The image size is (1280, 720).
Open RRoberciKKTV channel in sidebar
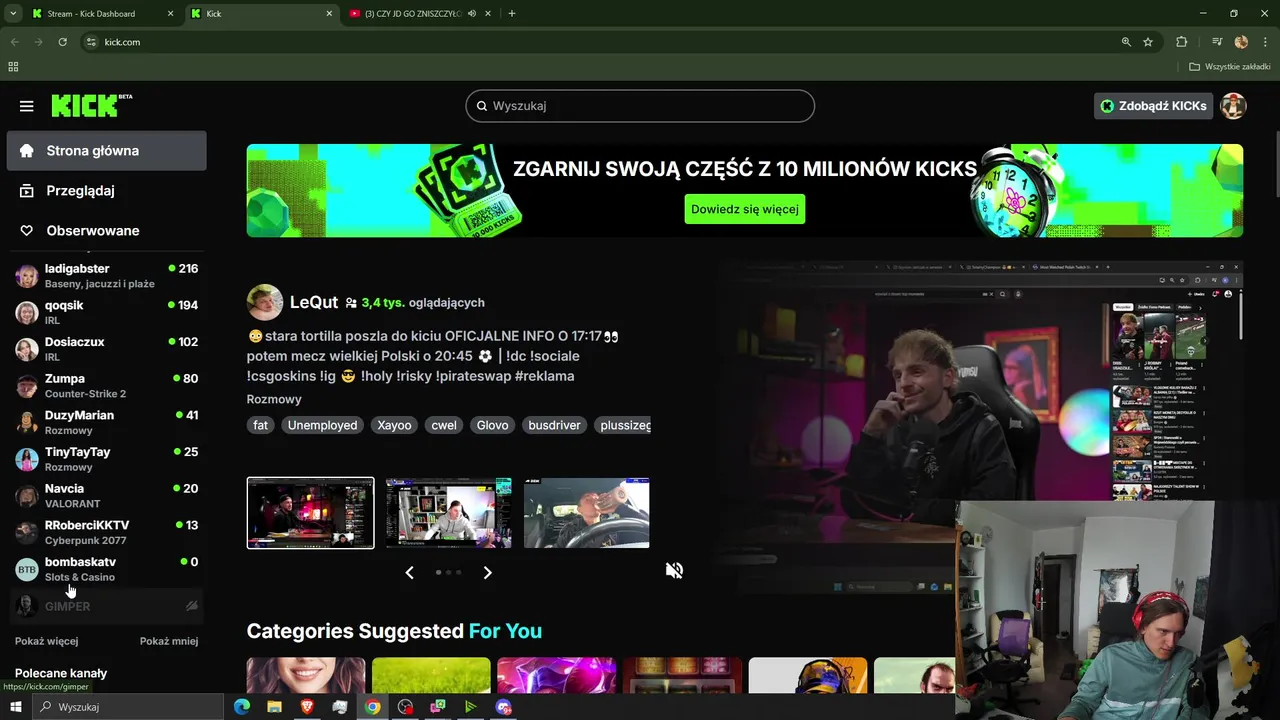point(107,532)
